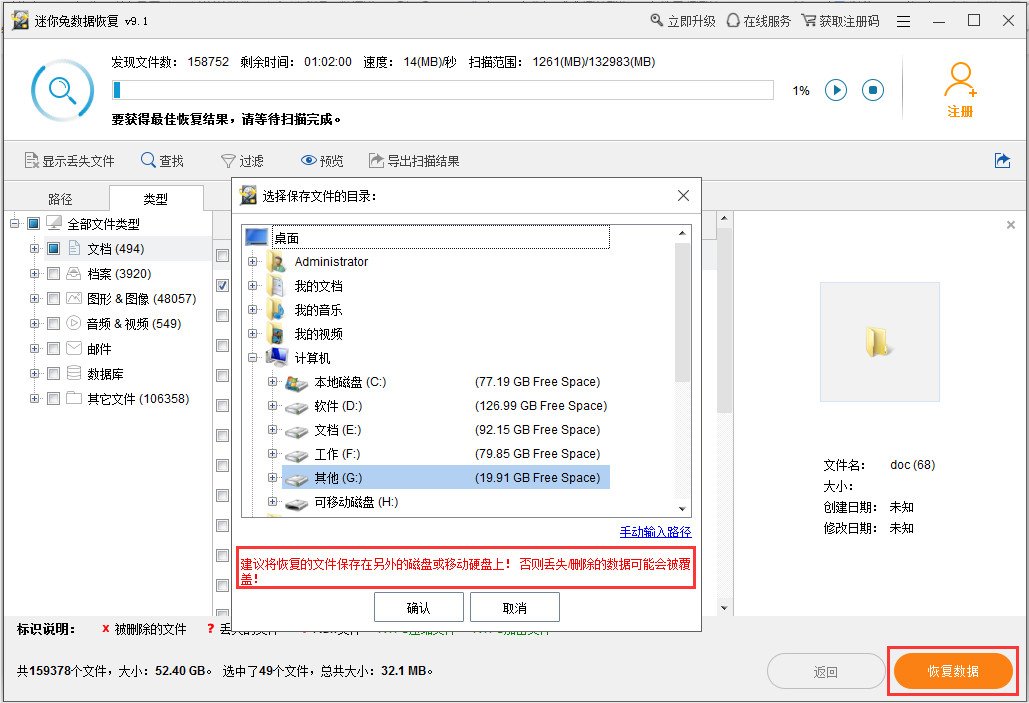Select the My Documents folder icon
This screenshot has width=1029, height=703.
click(x=276, y=286)
